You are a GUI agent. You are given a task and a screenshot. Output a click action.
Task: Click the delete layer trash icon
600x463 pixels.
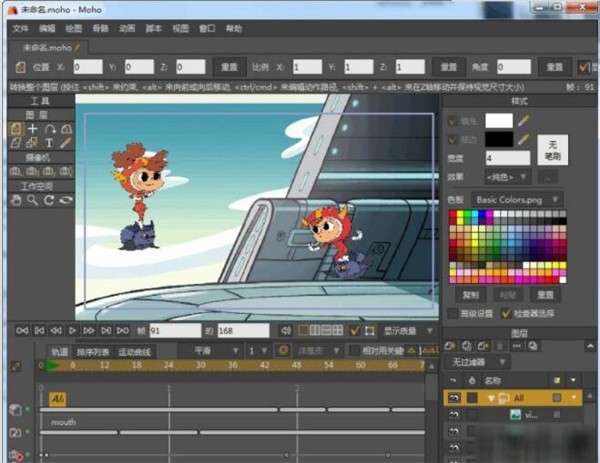[500, 346]
